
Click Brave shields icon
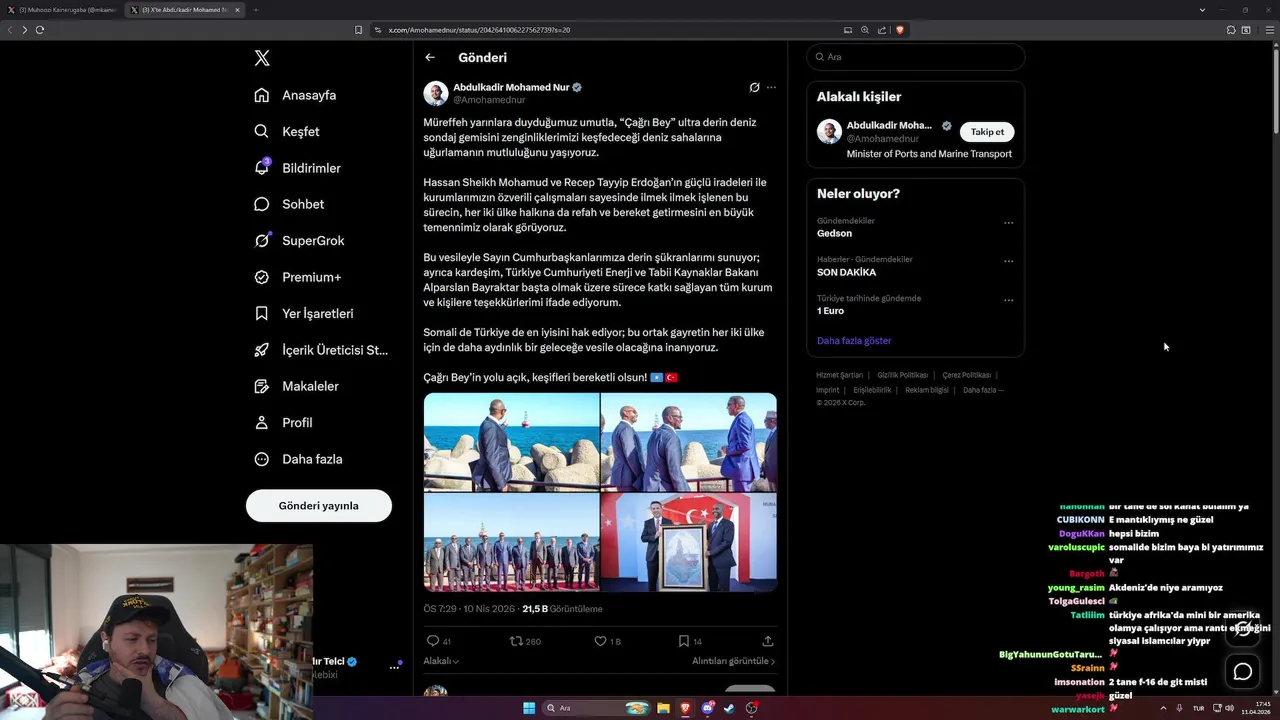click(900, 30)
